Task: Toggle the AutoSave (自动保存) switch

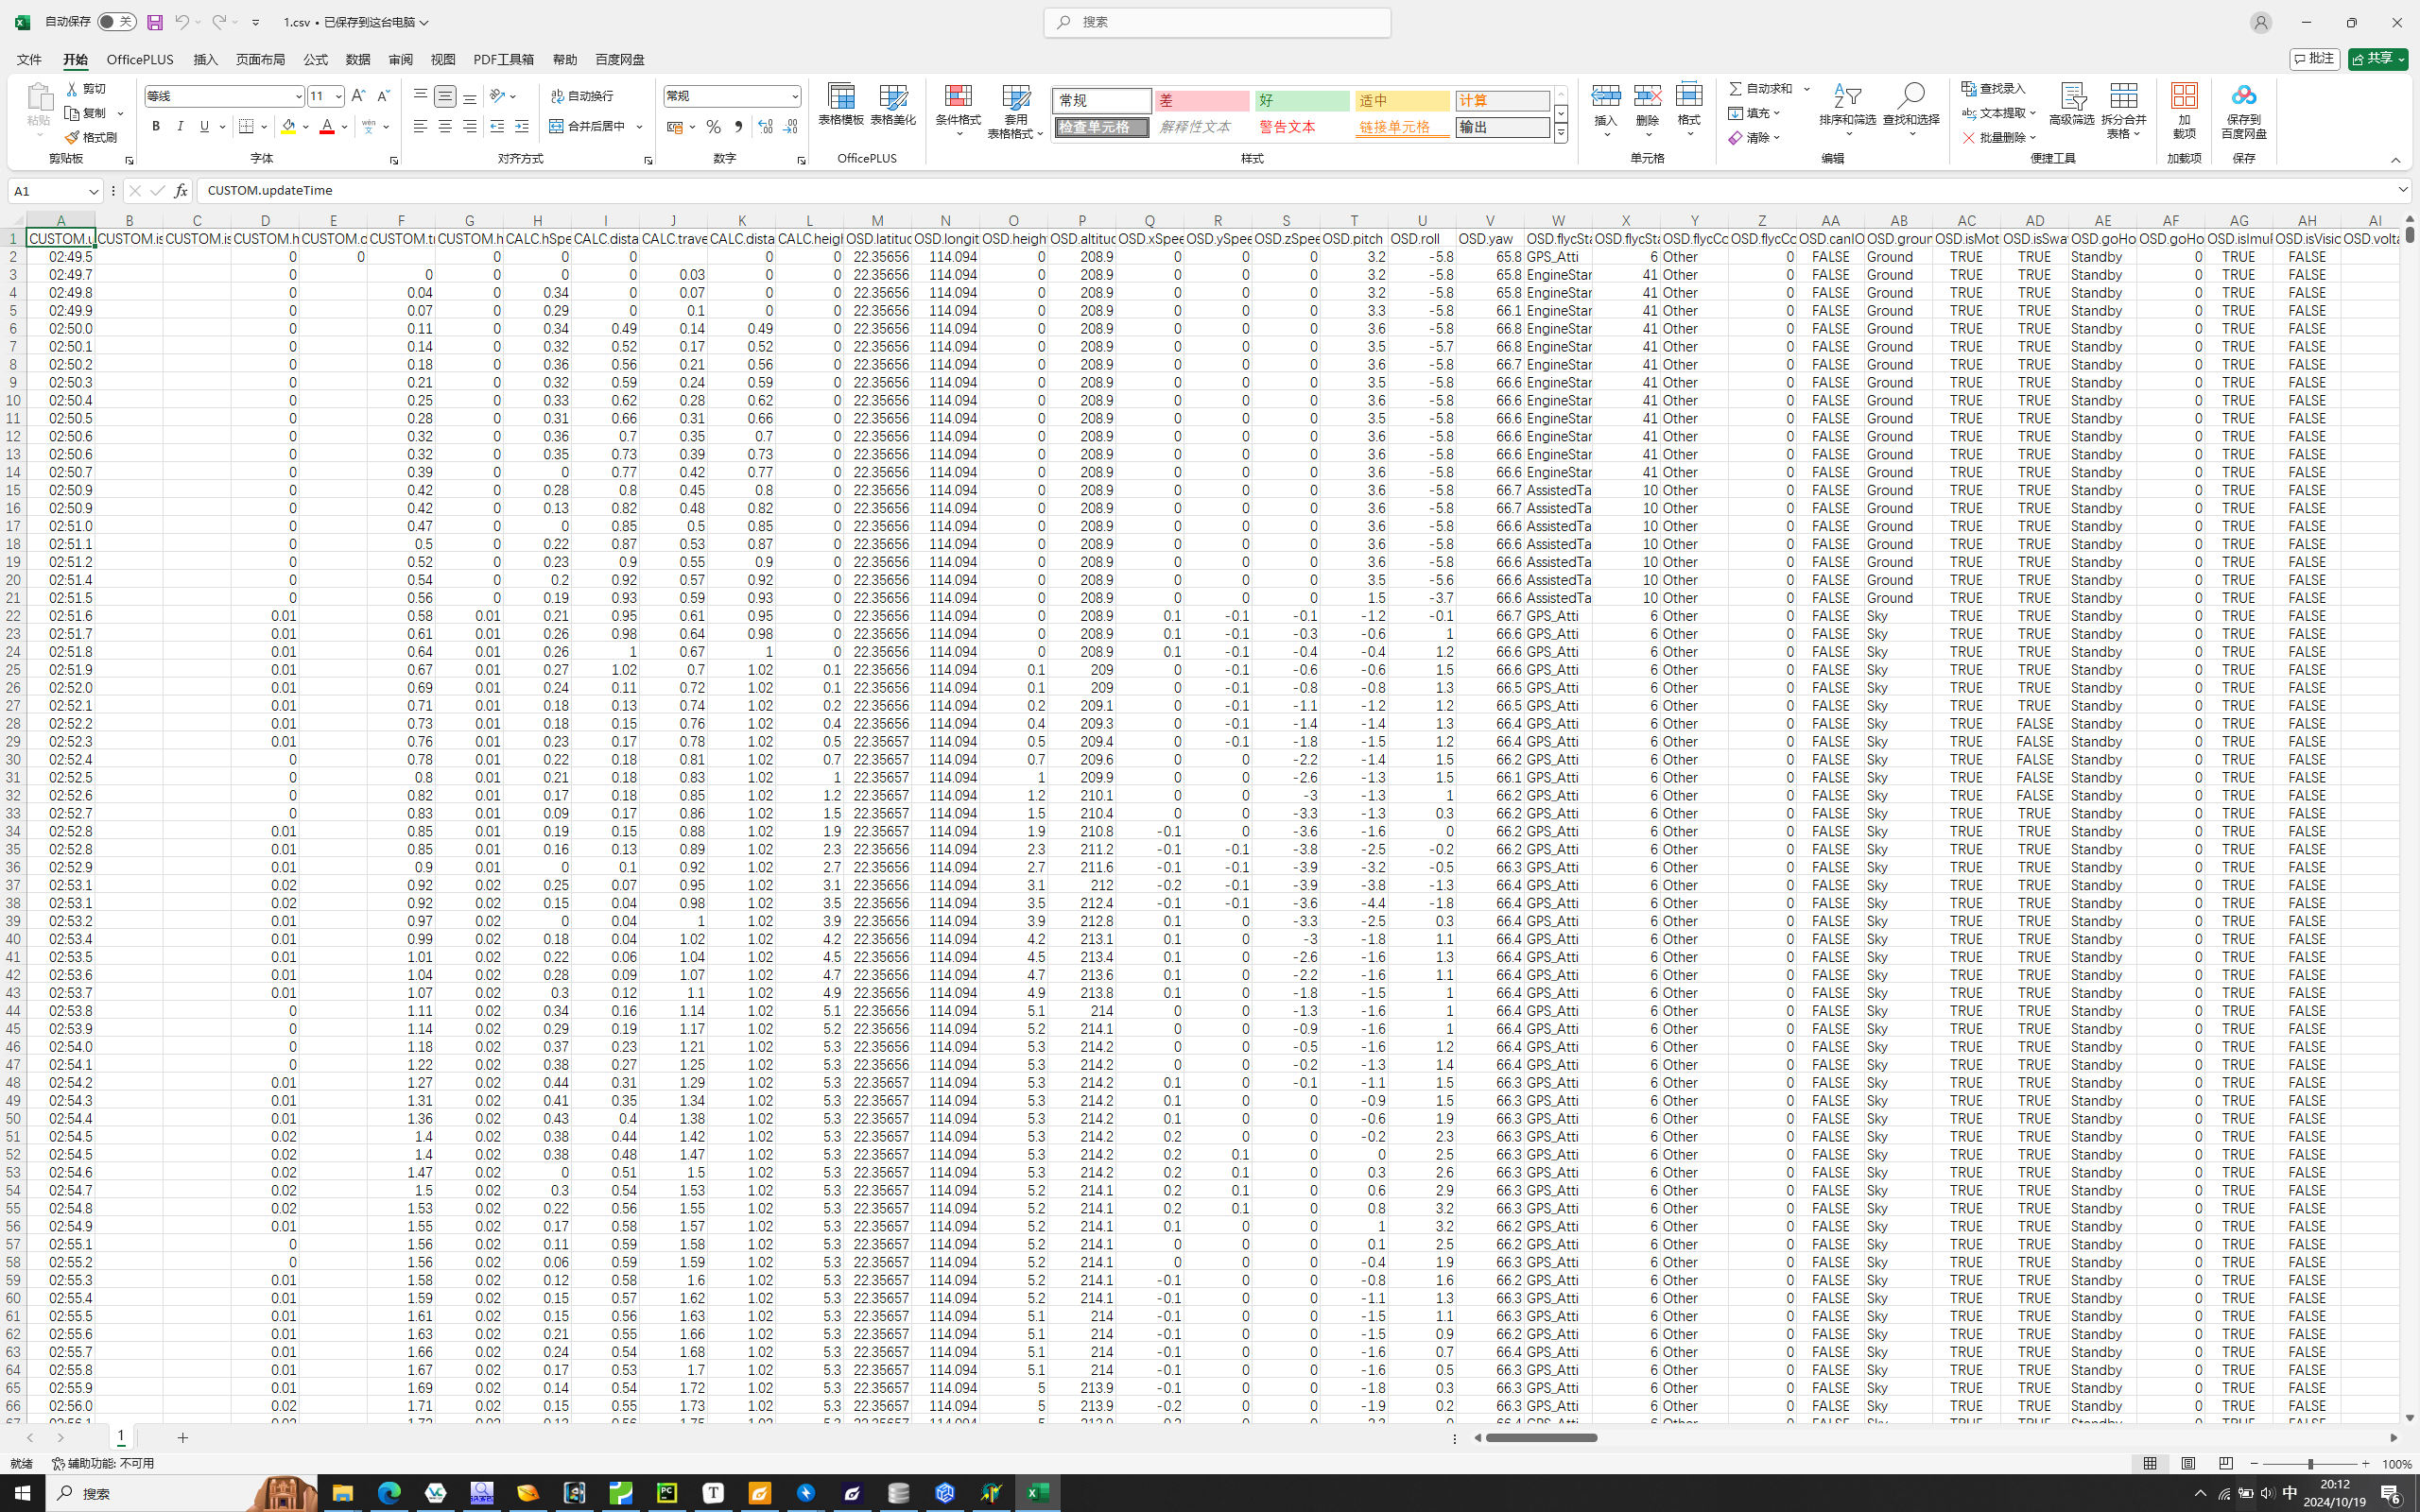Action: [x=116, y=22]
